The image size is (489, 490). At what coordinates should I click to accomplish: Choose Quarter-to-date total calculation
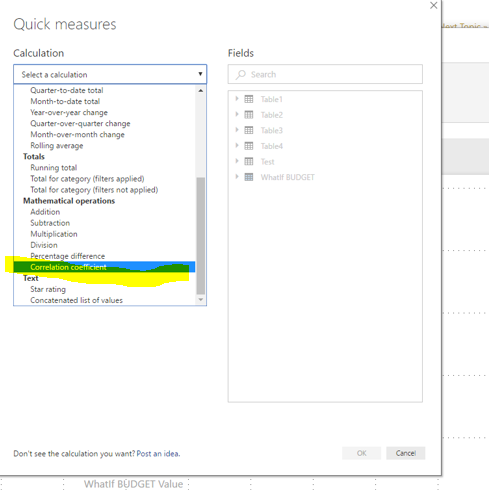[x=67, y=90]
